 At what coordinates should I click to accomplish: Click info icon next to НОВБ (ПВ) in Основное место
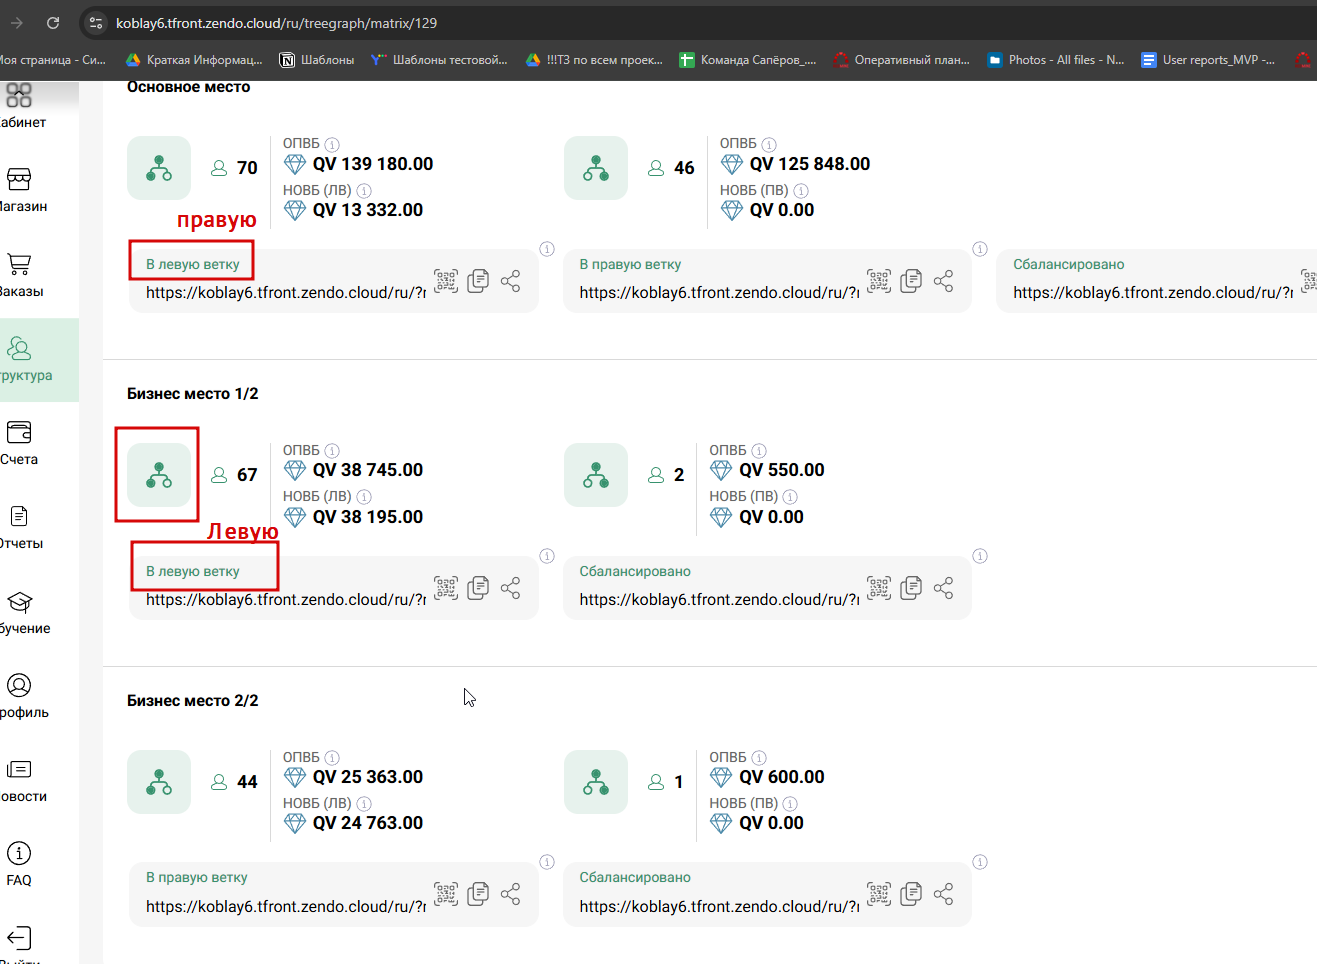point(801,190)
